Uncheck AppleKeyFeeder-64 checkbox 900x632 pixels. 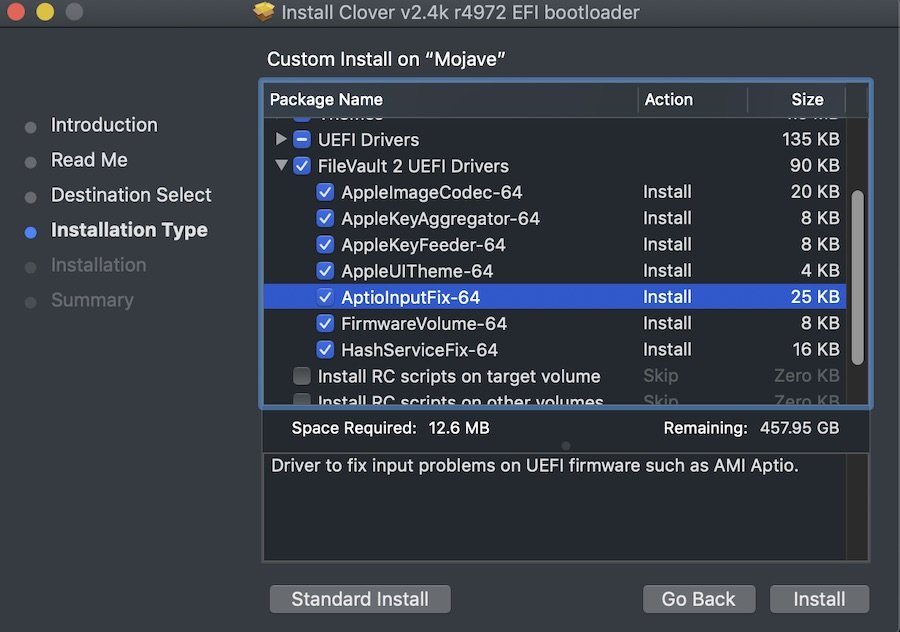(x=325, y=245)
